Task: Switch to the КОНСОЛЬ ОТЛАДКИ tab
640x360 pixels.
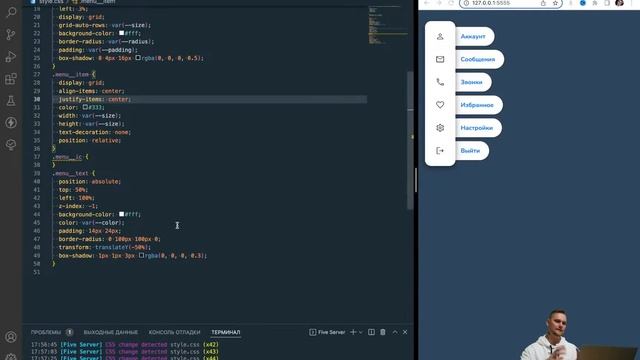Action: coord(174,332)
